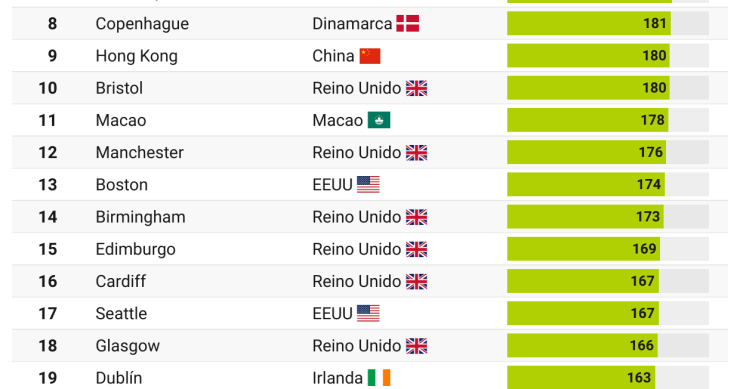Click the bar value 176 for Manchester
The width and height of the screenshot is (740, 389).
pos(650,152)
